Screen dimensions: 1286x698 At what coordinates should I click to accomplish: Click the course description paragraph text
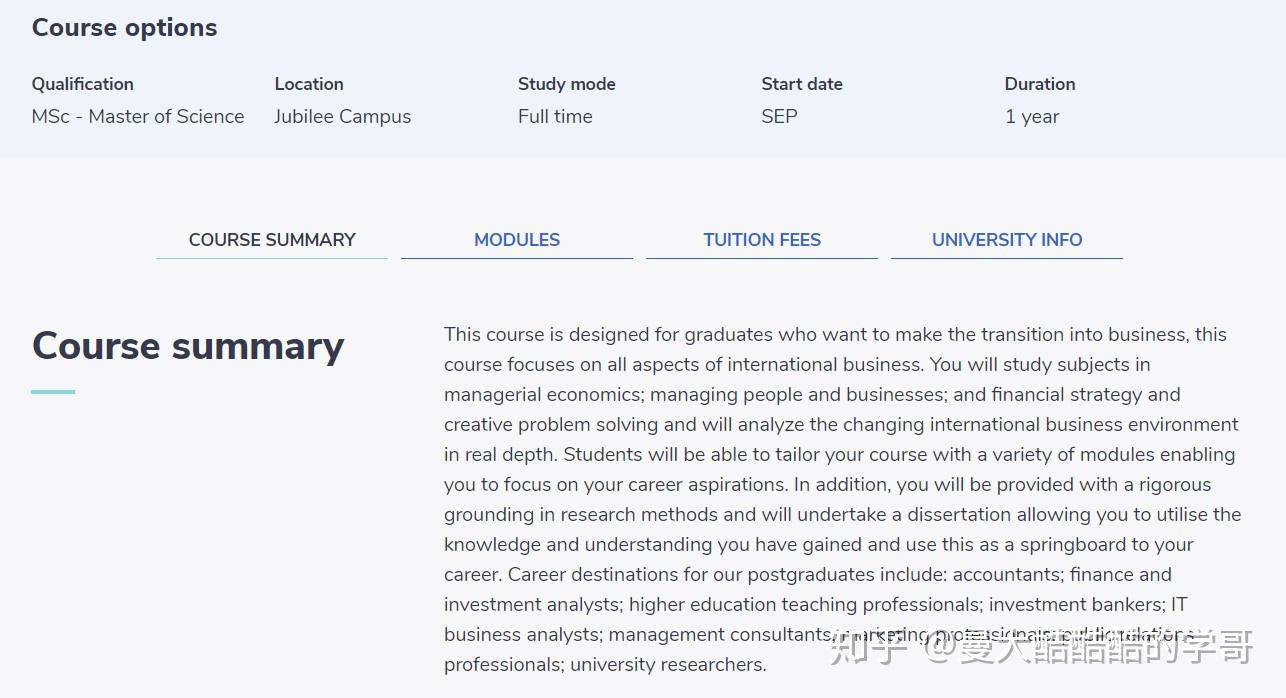[843, 499]
